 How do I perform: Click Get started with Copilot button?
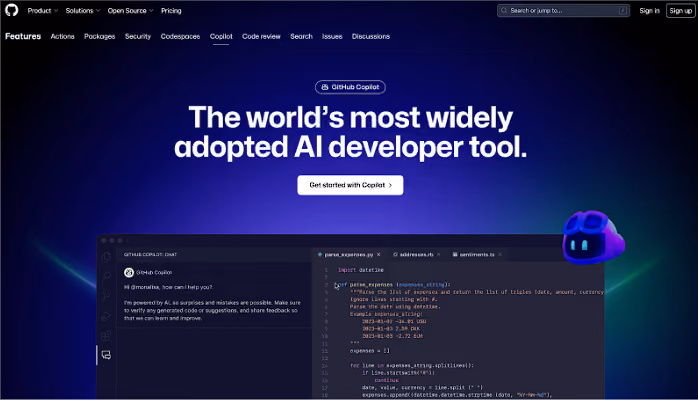coord(350,185)
